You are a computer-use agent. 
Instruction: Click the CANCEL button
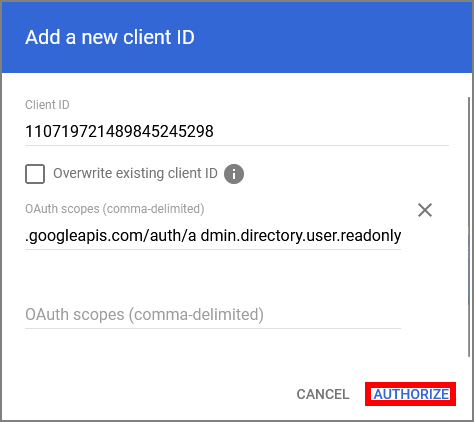(x=323, y=394)
